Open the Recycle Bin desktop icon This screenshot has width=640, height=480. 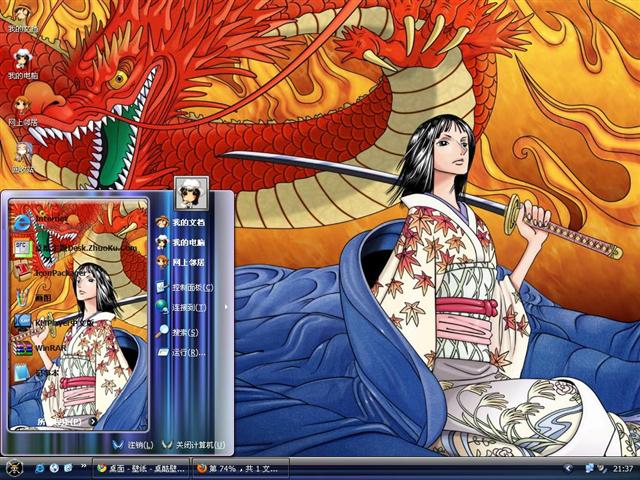click(x=23, y=158)
